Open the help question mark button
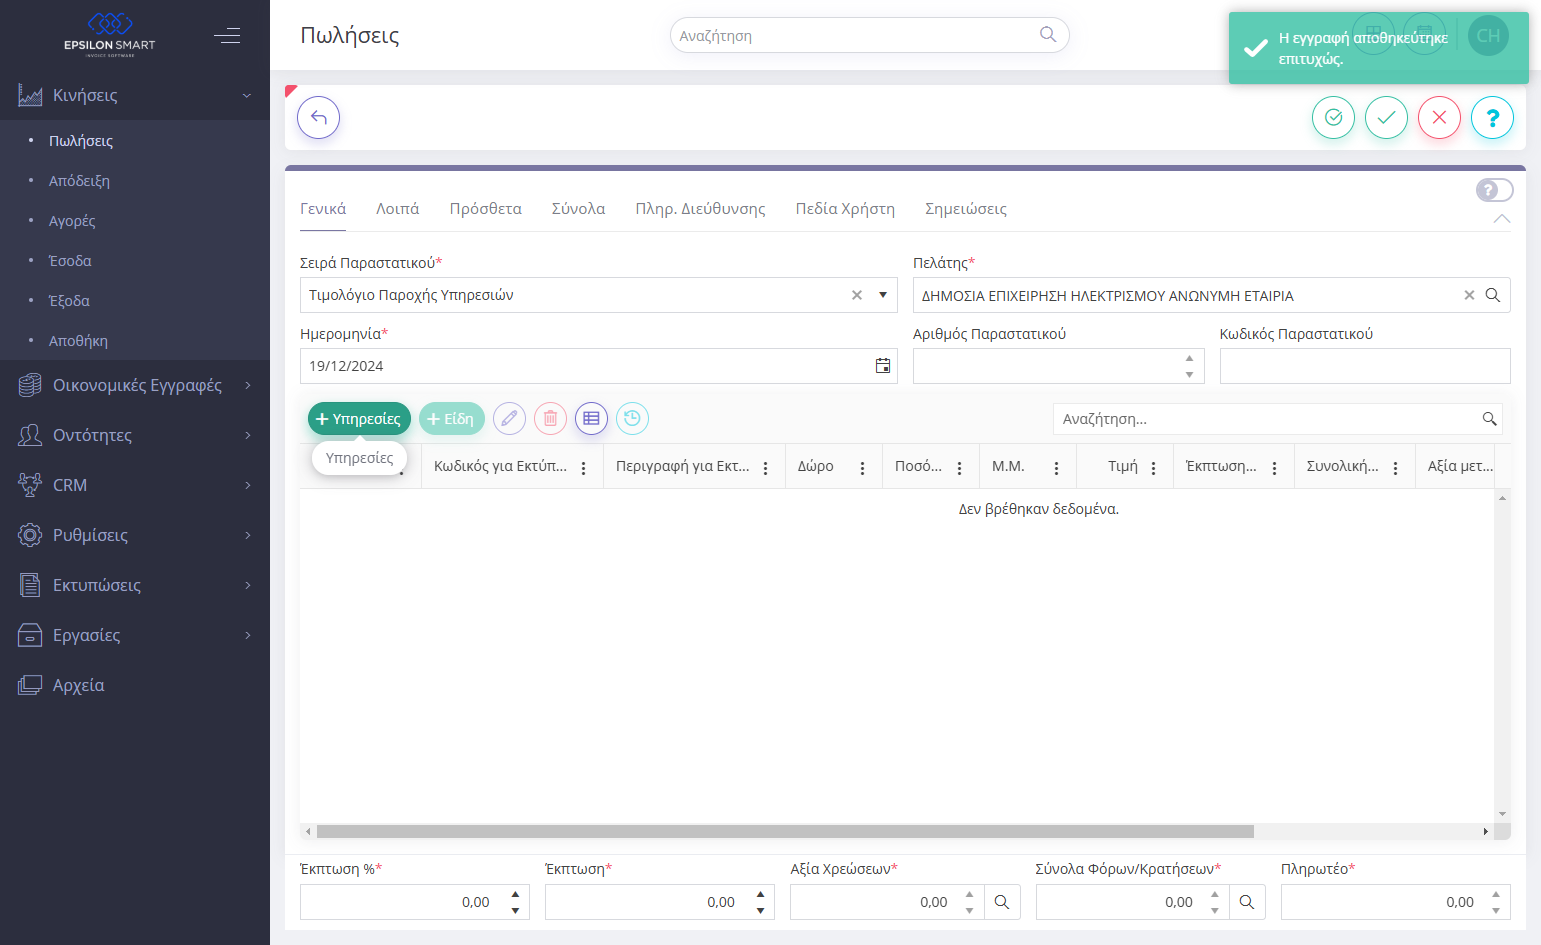The width and height of the screenshot is (1541, 945). coord(1492,118)
